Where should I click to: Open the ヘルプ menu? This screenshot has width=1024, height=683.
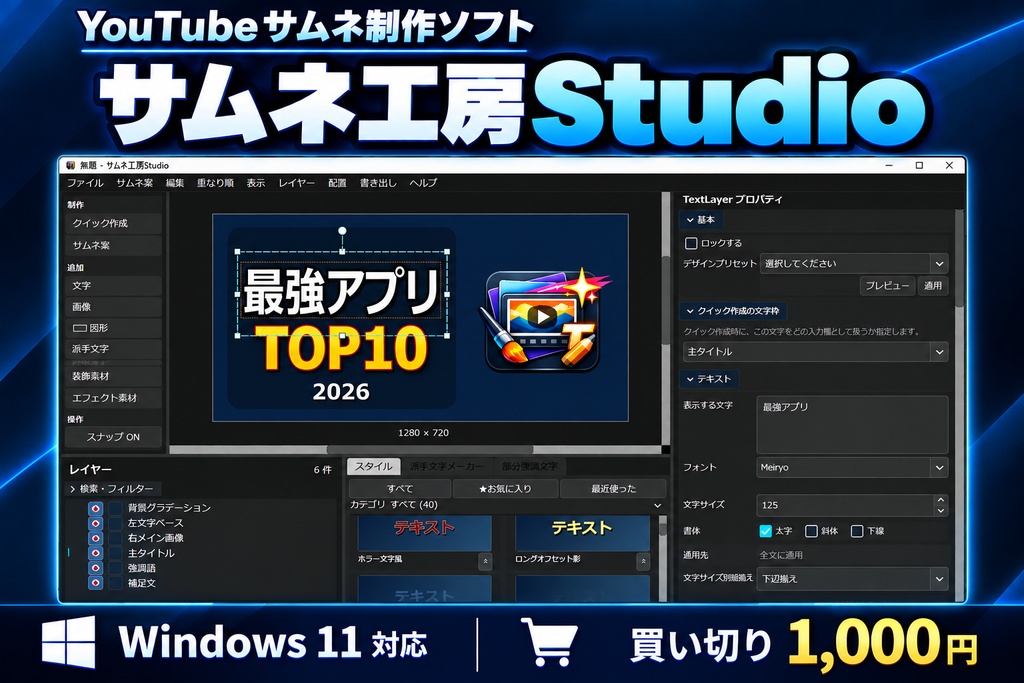coord(423,183)
